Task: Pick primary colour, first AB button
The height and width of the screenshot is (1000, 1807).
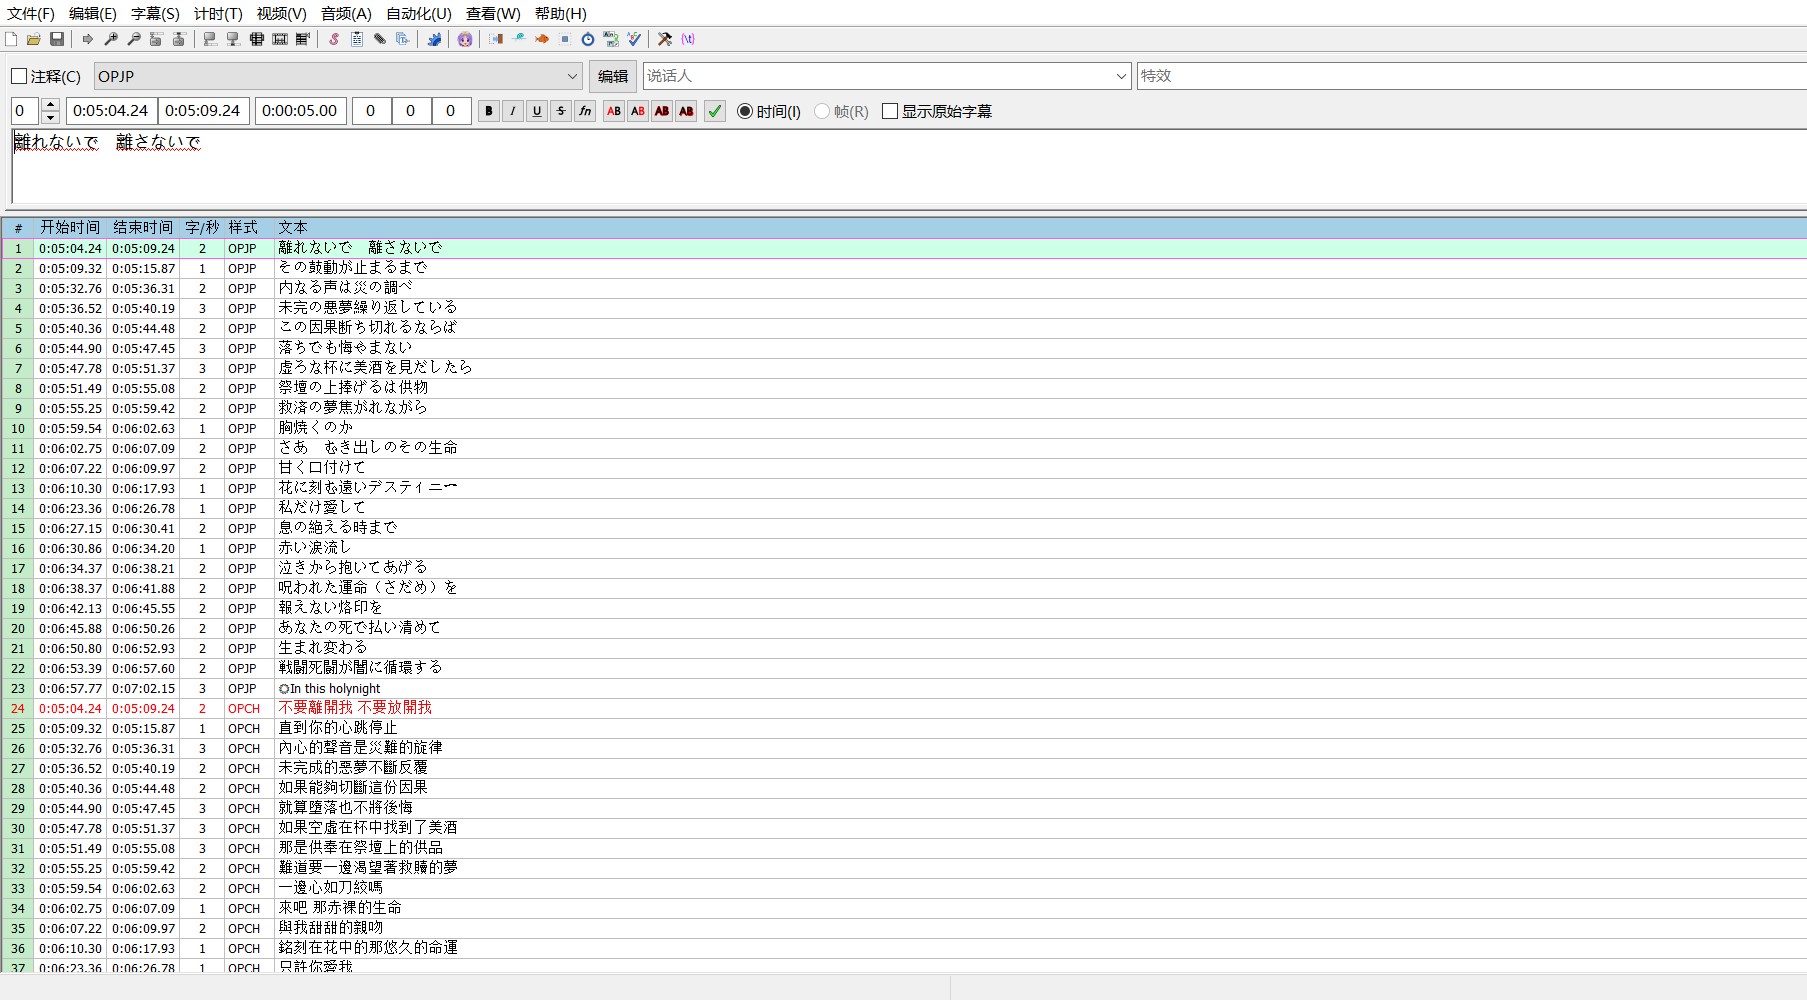Action: (x=614, y=111)
